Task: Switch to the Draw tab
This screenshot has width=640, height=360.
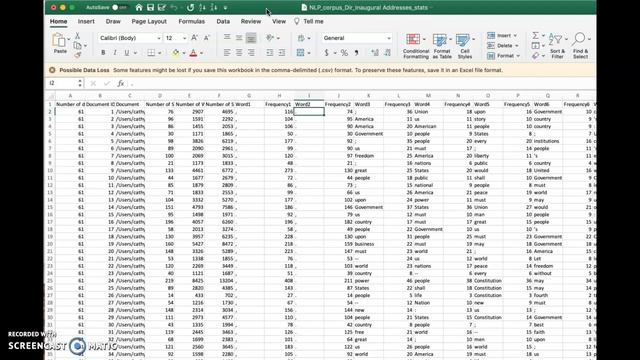Action: point(113,21)
